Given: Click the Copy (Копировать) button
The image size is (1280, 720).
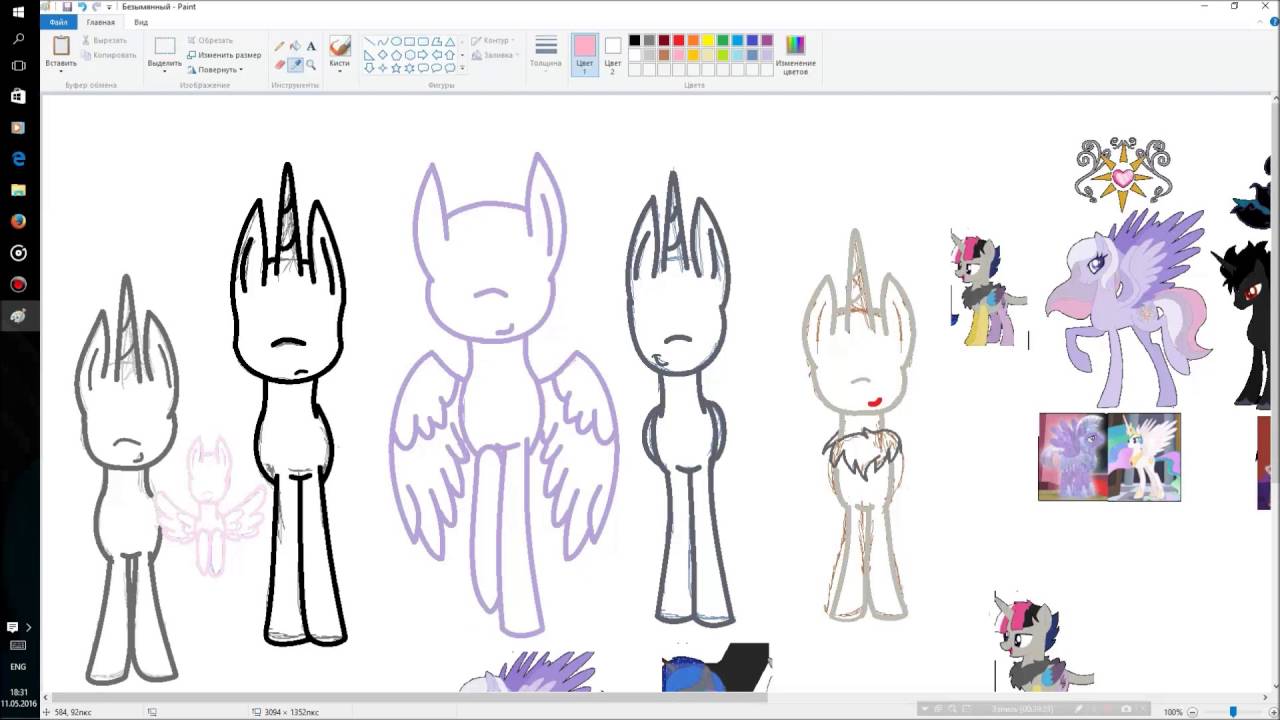Looking at the screenshot, I should pyautogui.click(x=108, y=55).
